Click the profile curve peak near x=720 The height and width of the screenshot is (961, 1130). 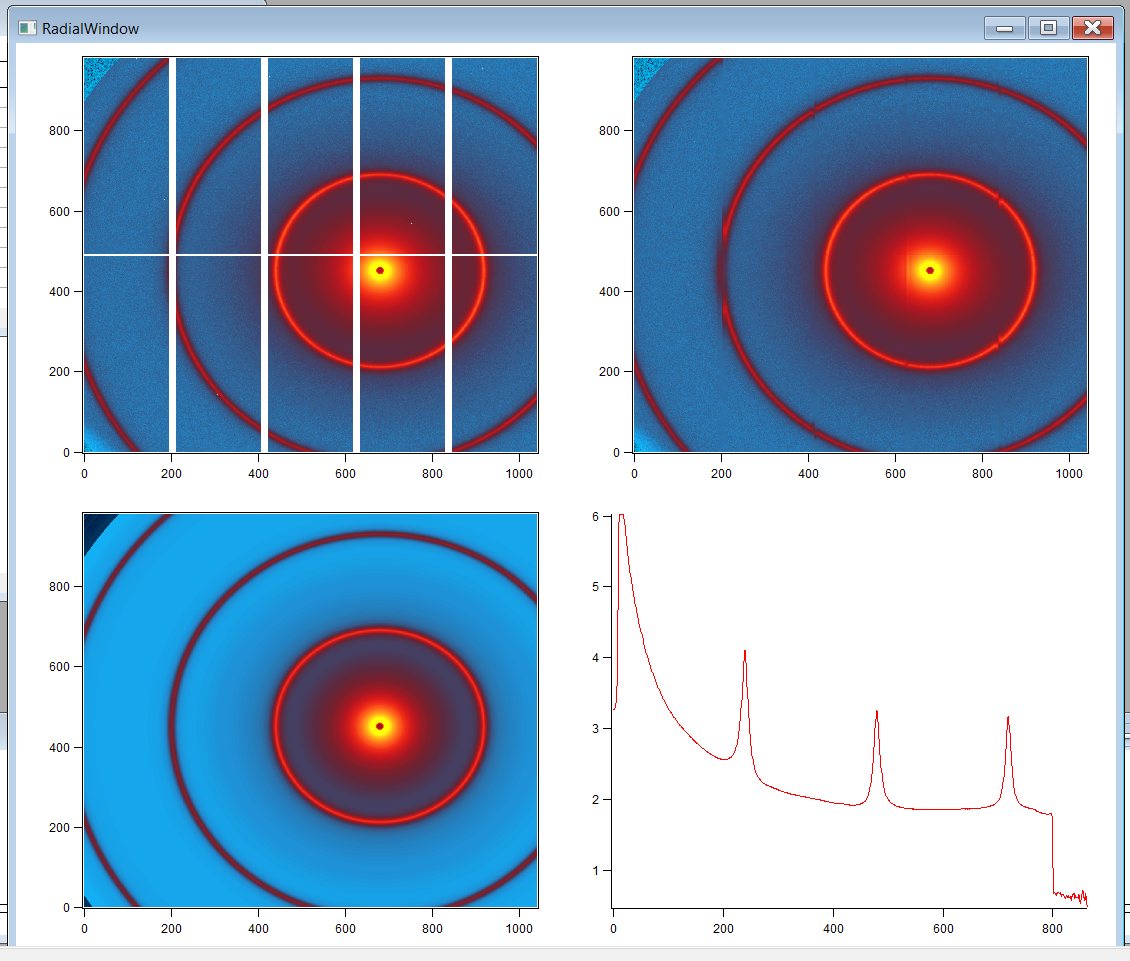point(1008,718)
